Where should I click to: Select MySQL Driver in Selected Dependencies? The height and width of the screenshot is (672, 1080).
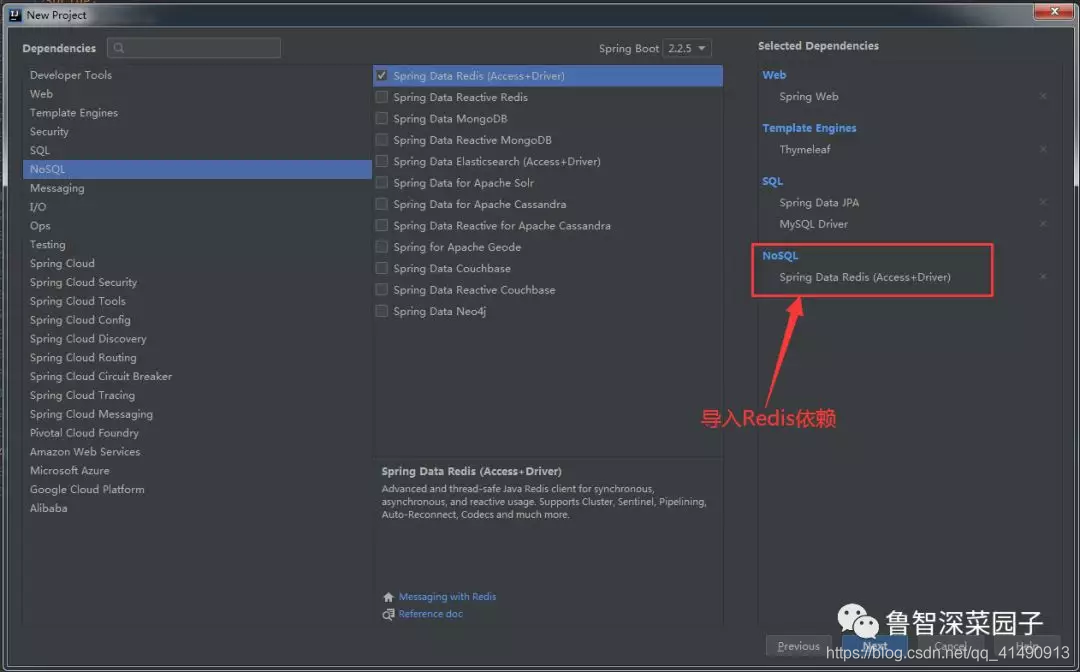[x=813, y=224]
